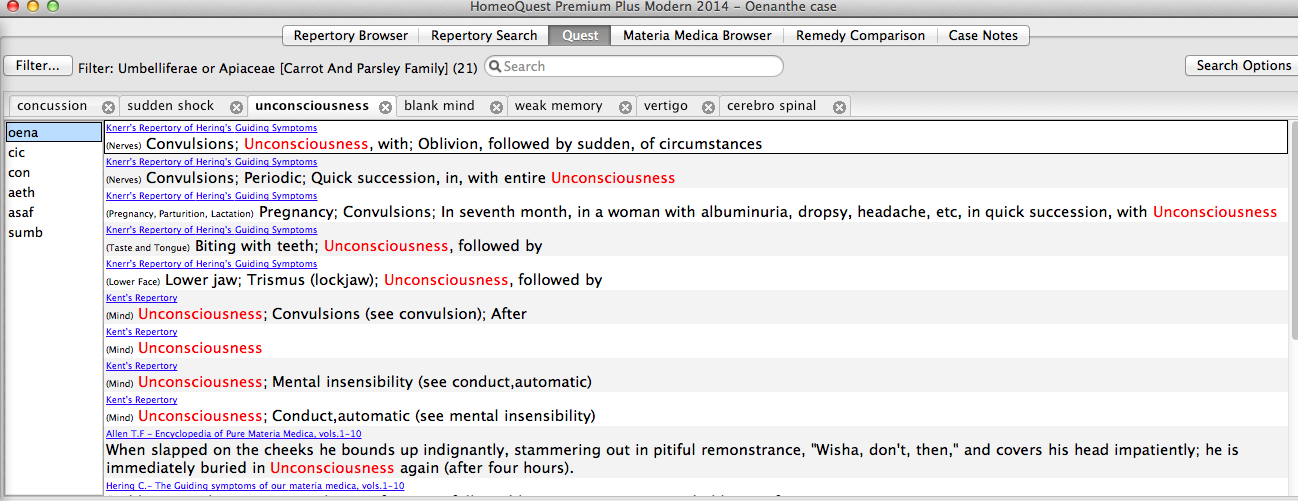The image size is (1298, 501).
Task: Open Search Options
Action: pyautogui.click(x=1243, y=65)
